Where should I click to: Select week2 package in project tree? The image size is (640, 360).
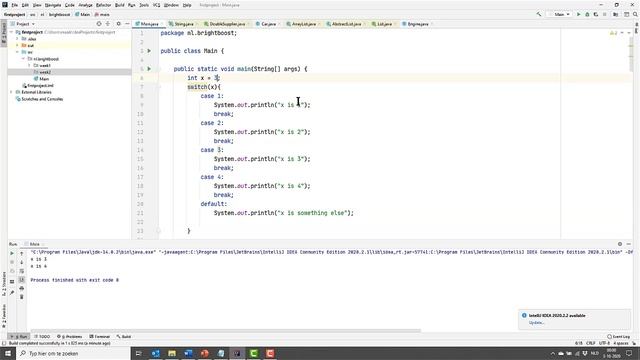coord(45,72)
